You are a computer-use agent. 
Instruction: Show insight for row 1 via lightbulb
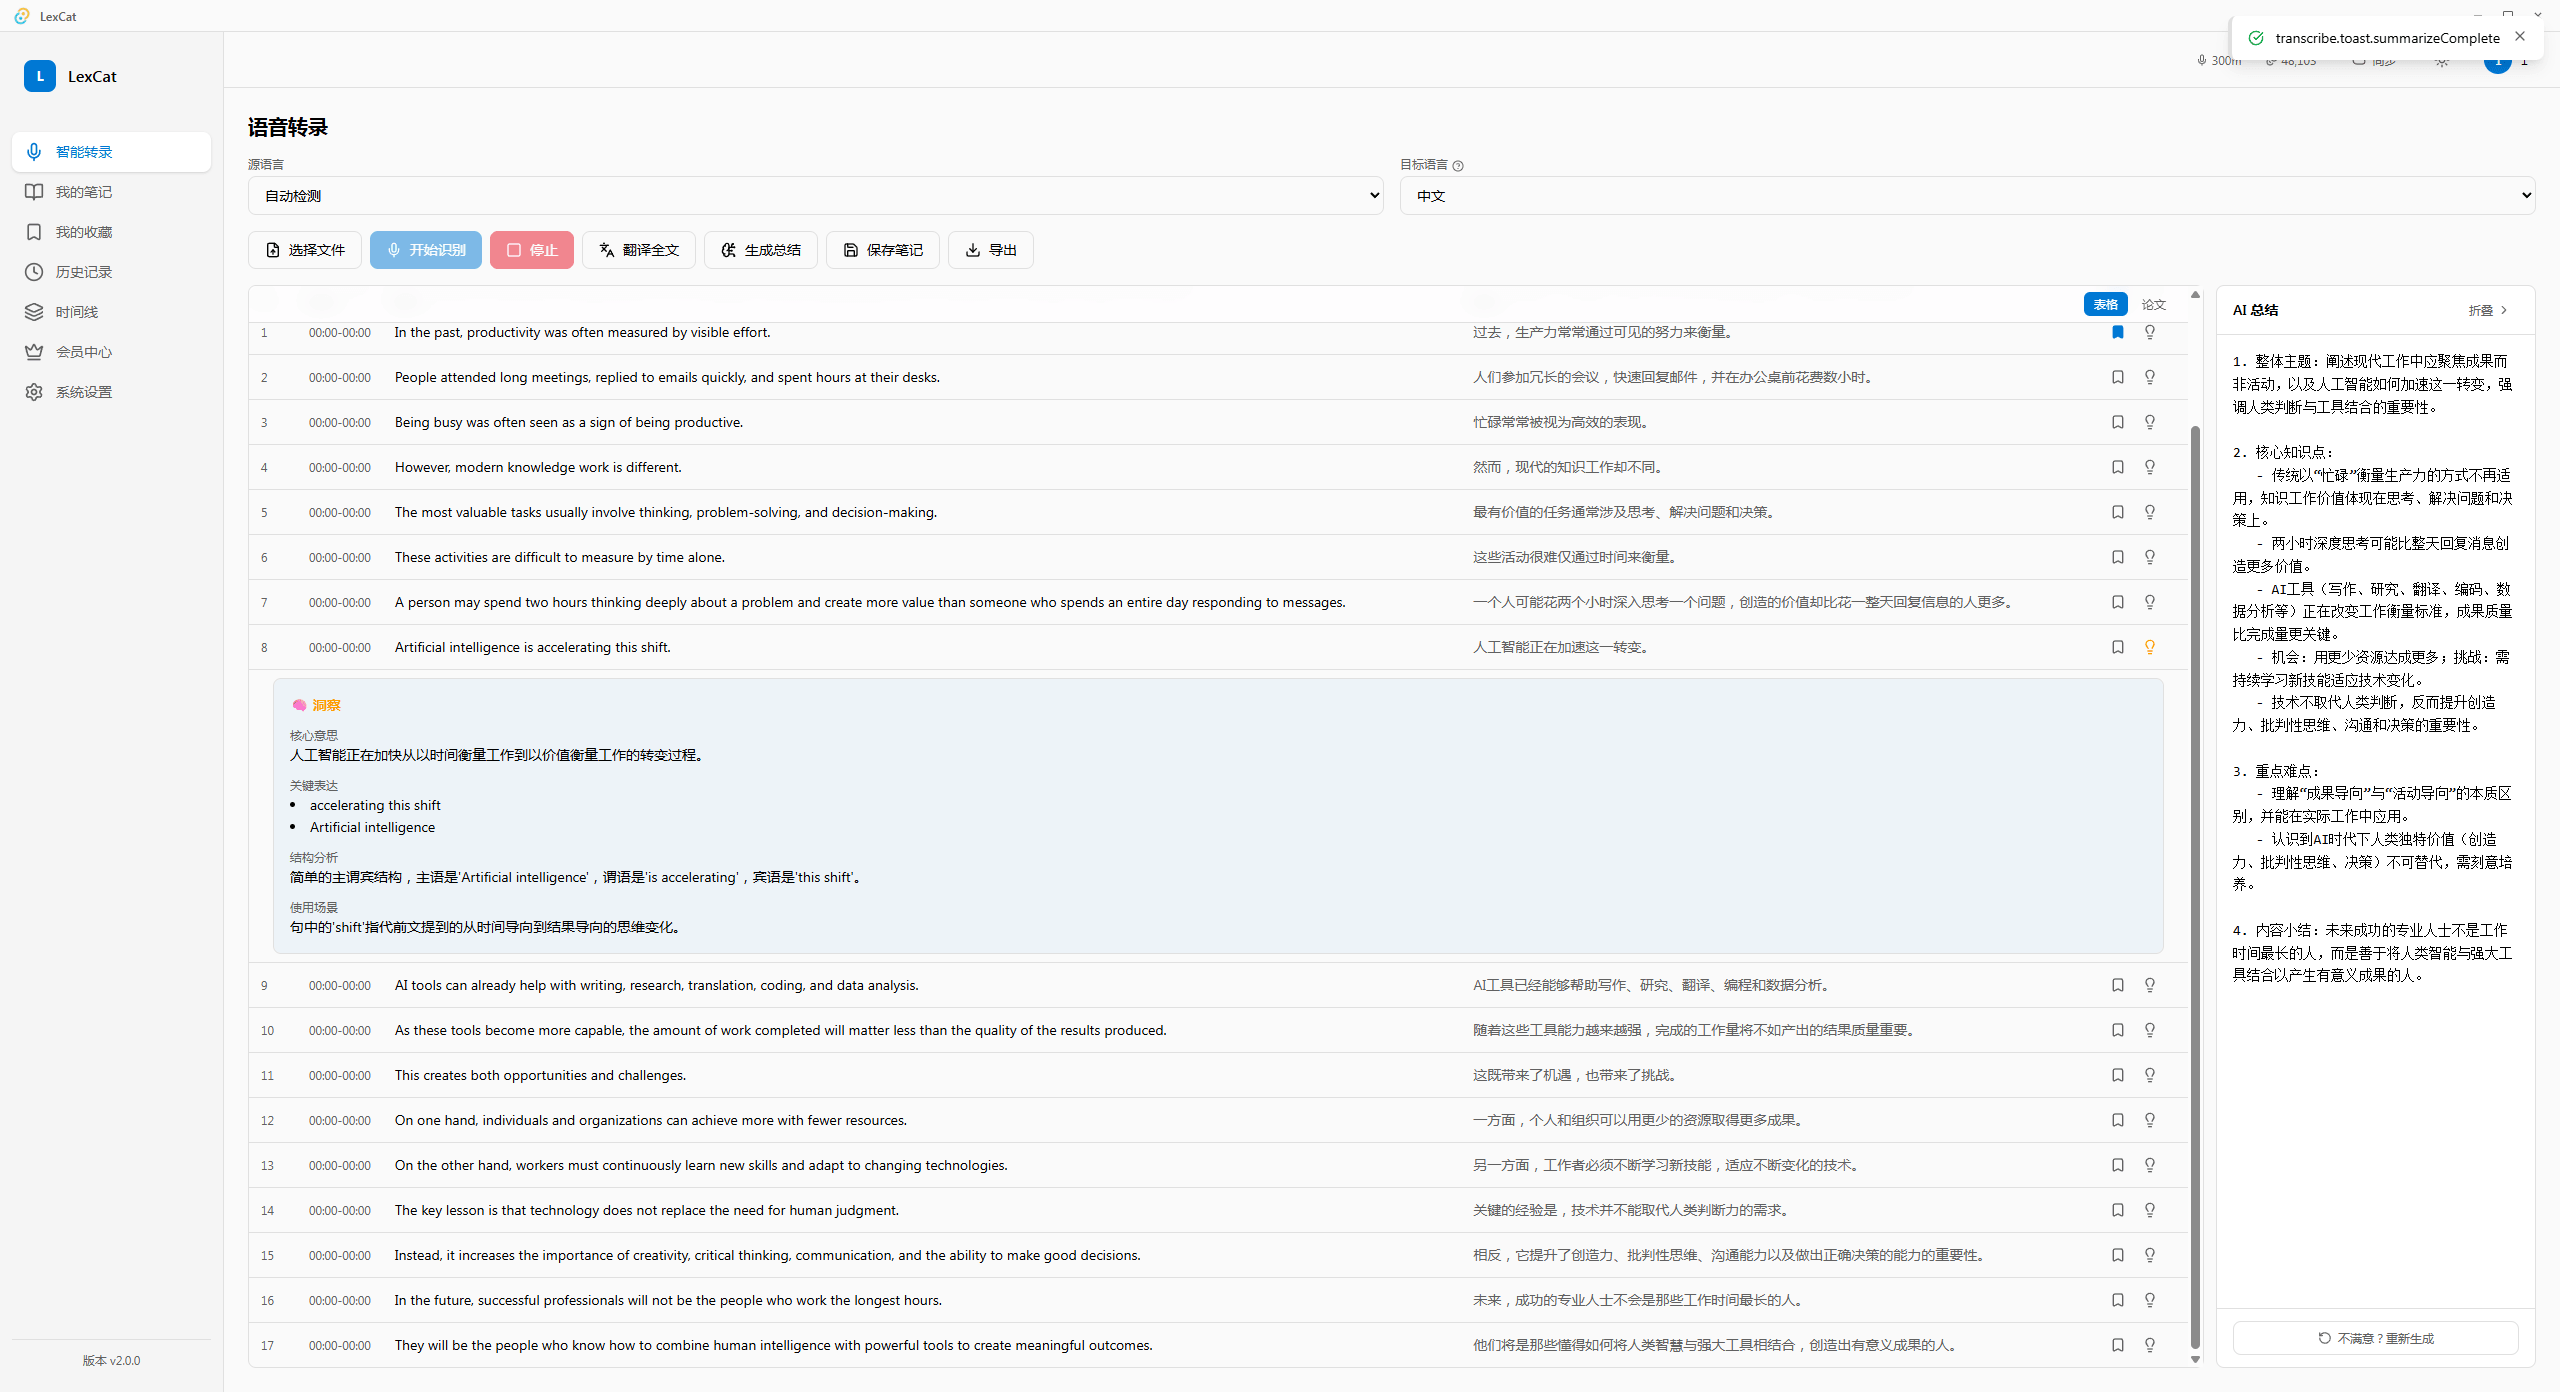click(x=2149, y=332)
